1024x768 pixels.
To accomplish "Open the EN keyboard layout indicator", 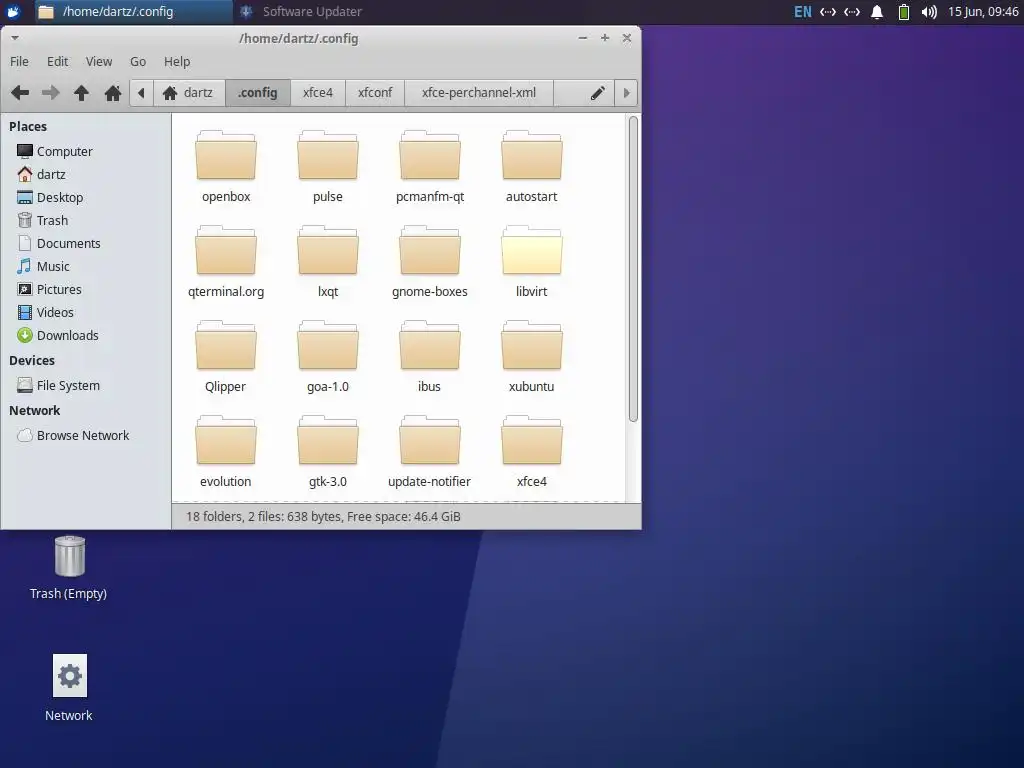I will click(x=803, y=12).
